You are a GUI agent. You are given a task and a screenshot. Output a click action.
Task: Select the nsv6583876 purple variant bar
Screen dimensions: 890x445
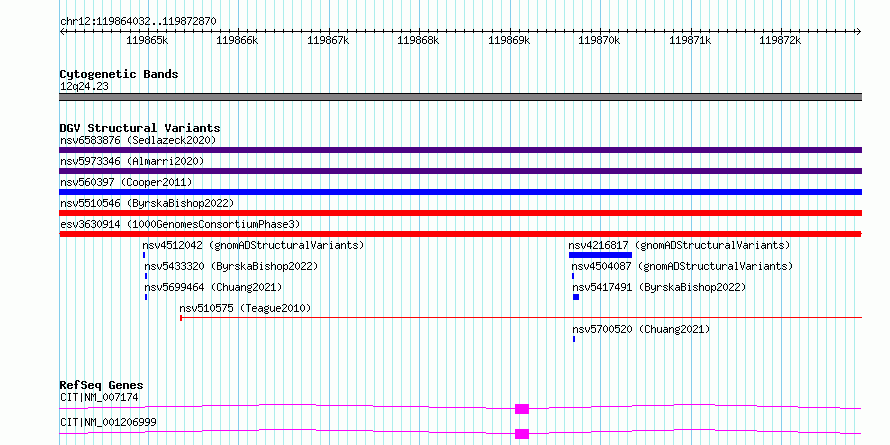coord(460,150)
